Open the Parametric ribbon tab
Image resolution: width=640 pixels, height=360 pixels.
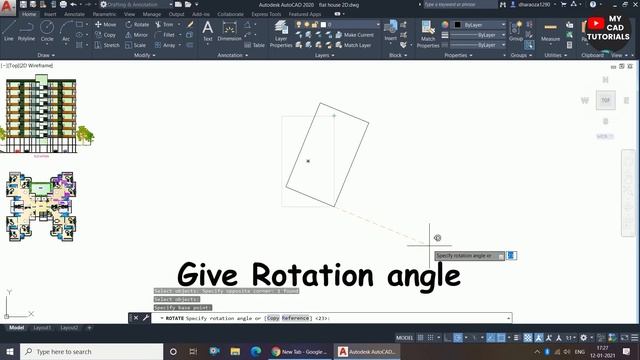pyautogui.click(x=104, y=14)
